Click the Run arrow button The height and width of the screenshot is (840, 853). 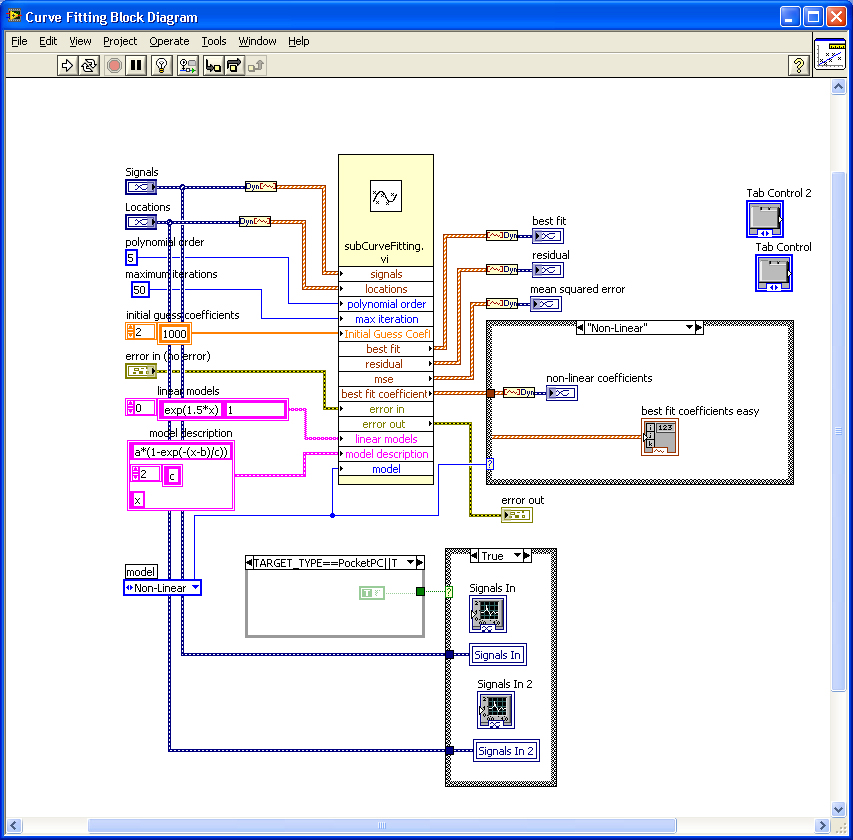tap(68, 65)
